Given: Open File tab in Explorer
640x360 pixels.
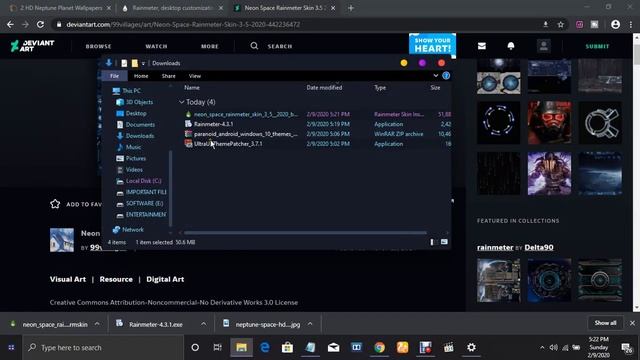Looking at the screenshot, I should [x=114, y=76].
